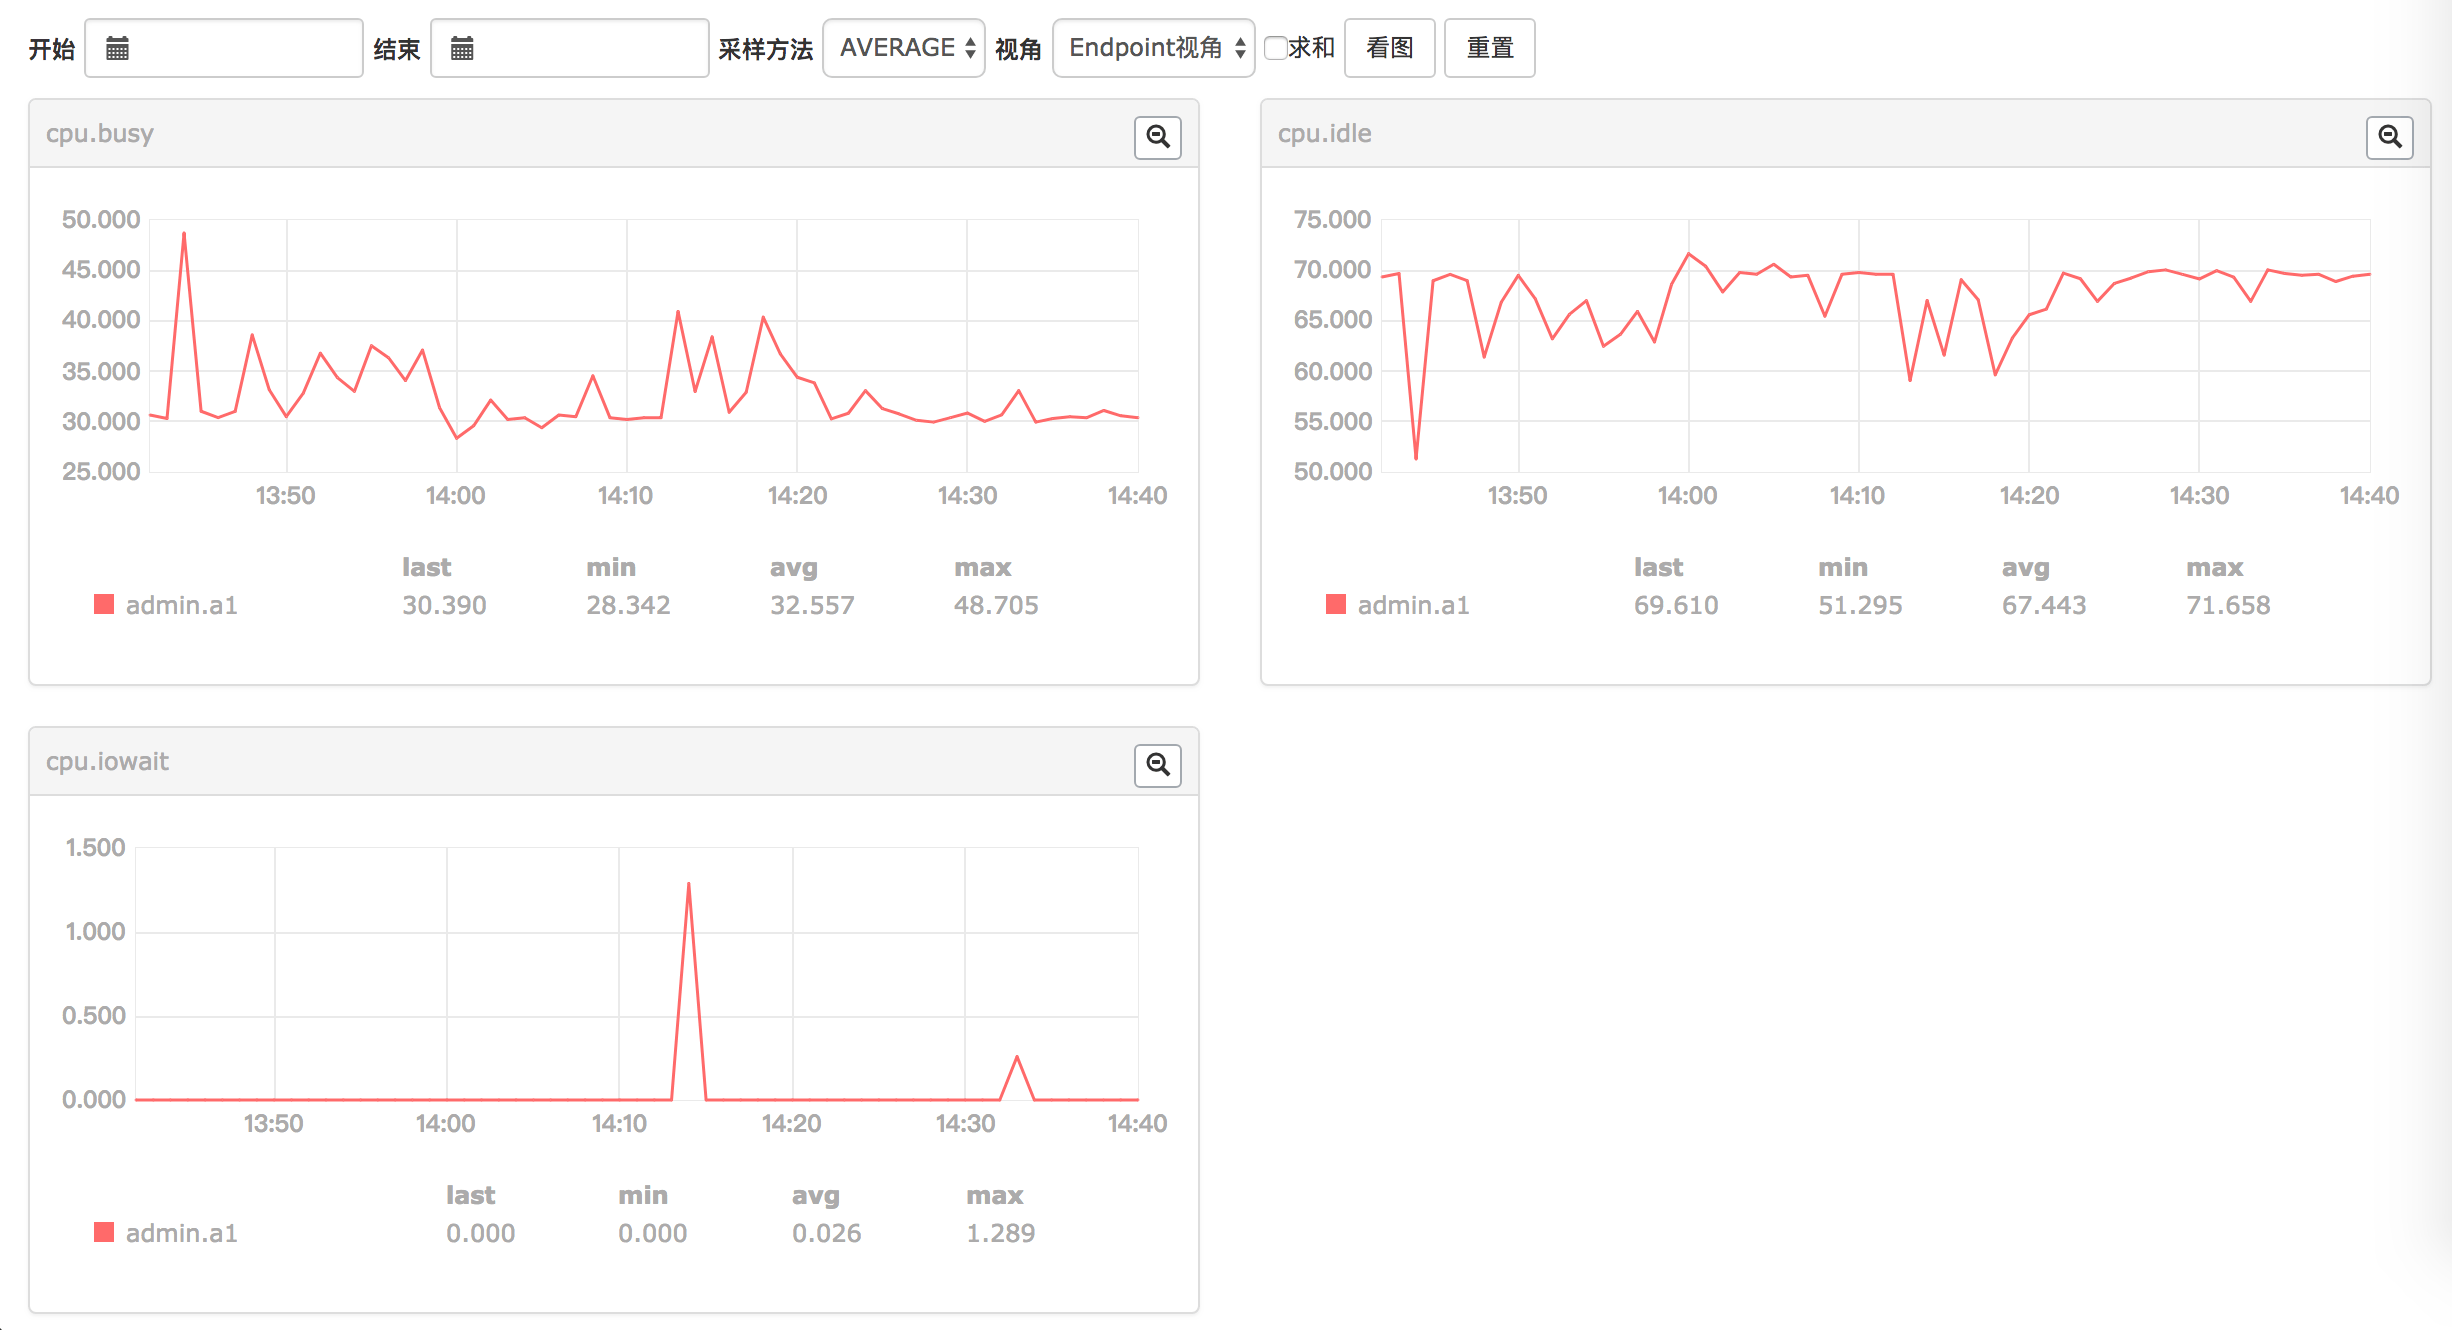The height and width of the screenshot is (1330, 2452).
Task: Click calendar icon in 开始 field
Action: pyautogui.click(x=117, y=48)
